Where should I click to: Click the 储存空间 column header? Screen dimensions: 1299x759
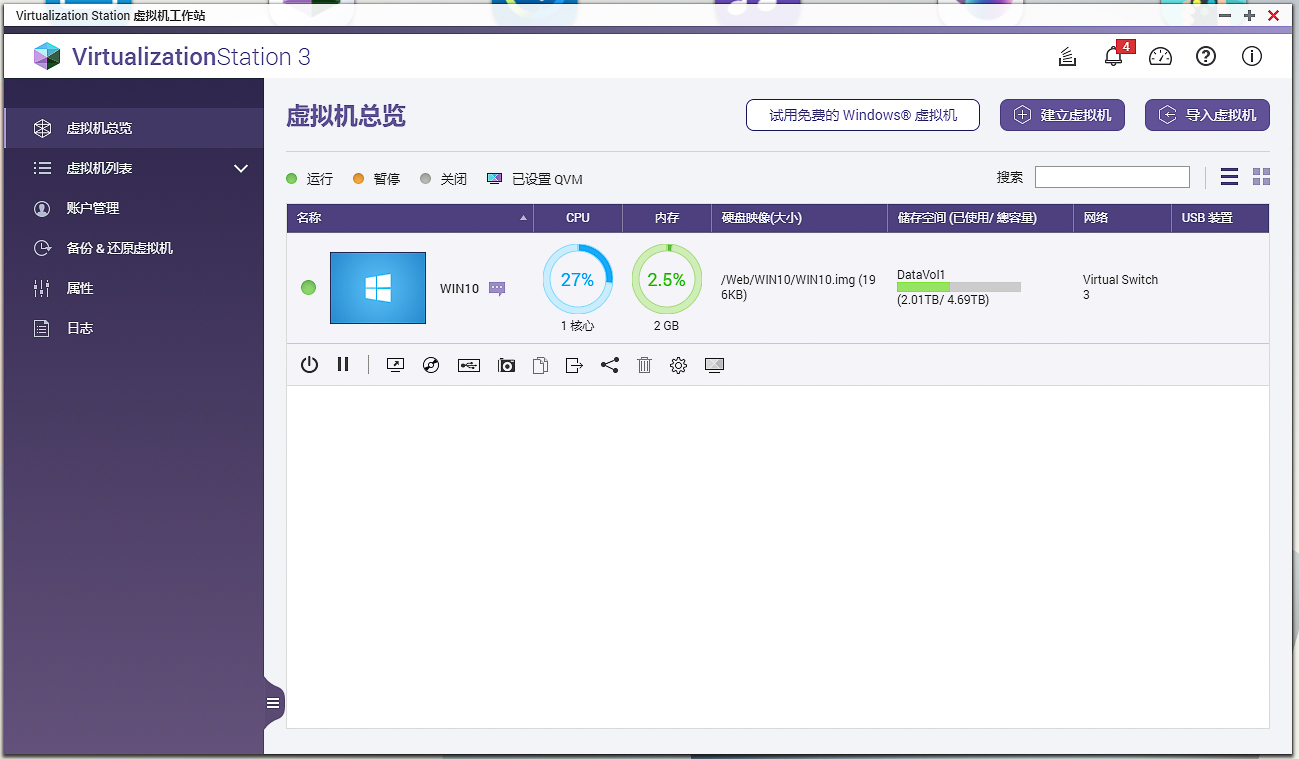tap(981, 218)
